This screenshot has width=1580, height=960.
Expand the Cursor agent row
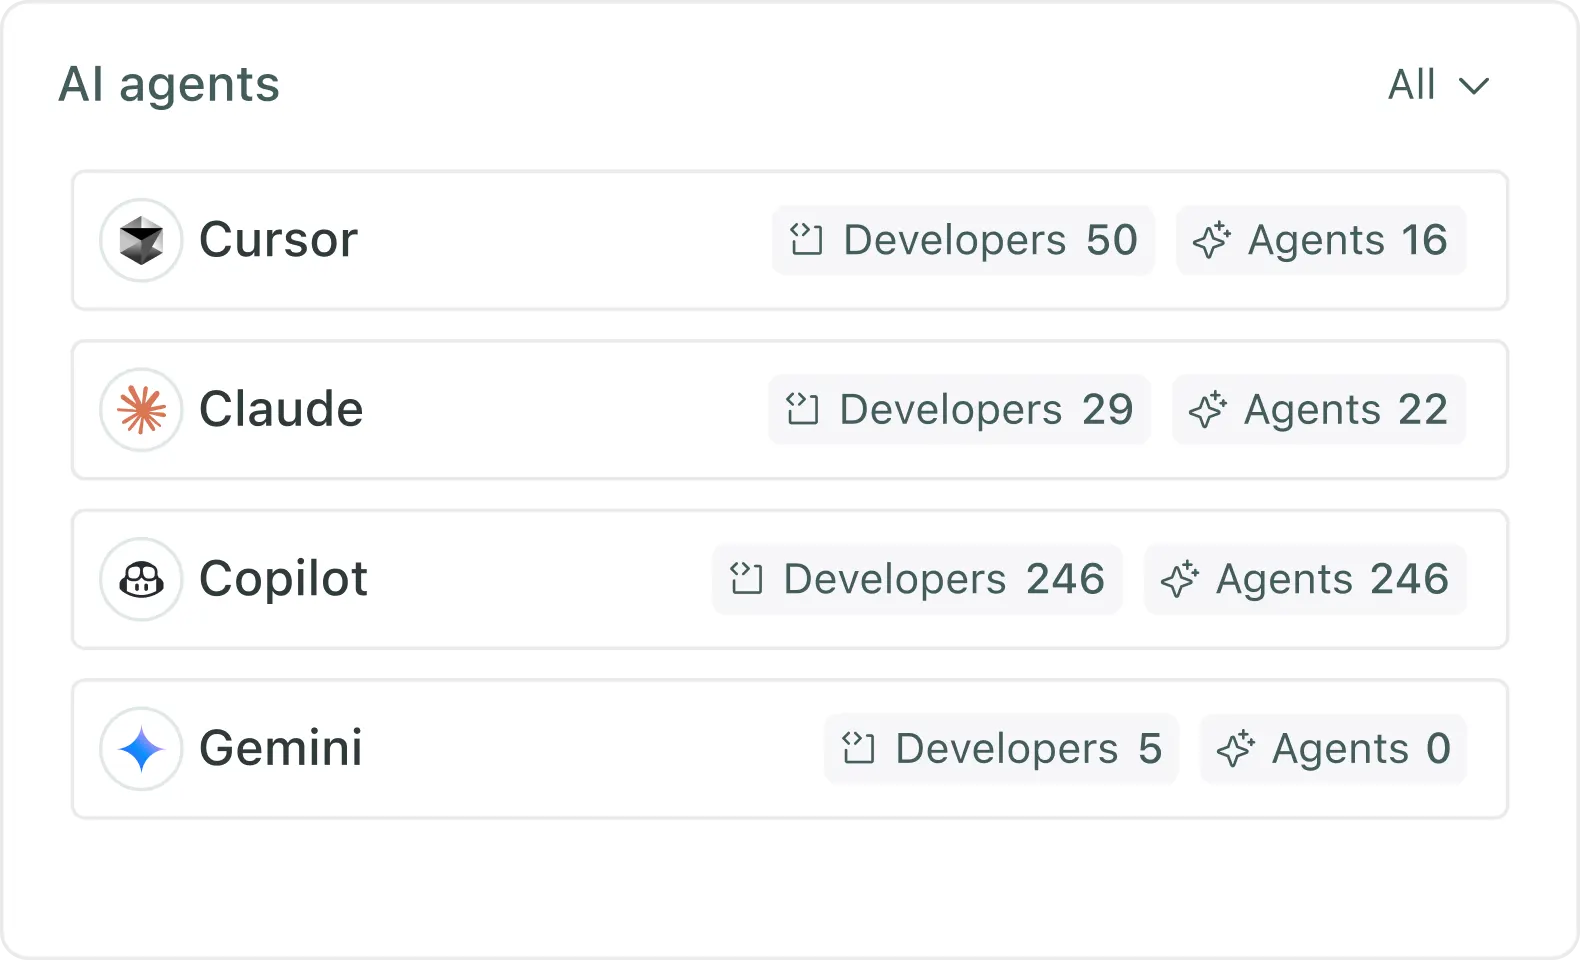[x=500, y=240]
